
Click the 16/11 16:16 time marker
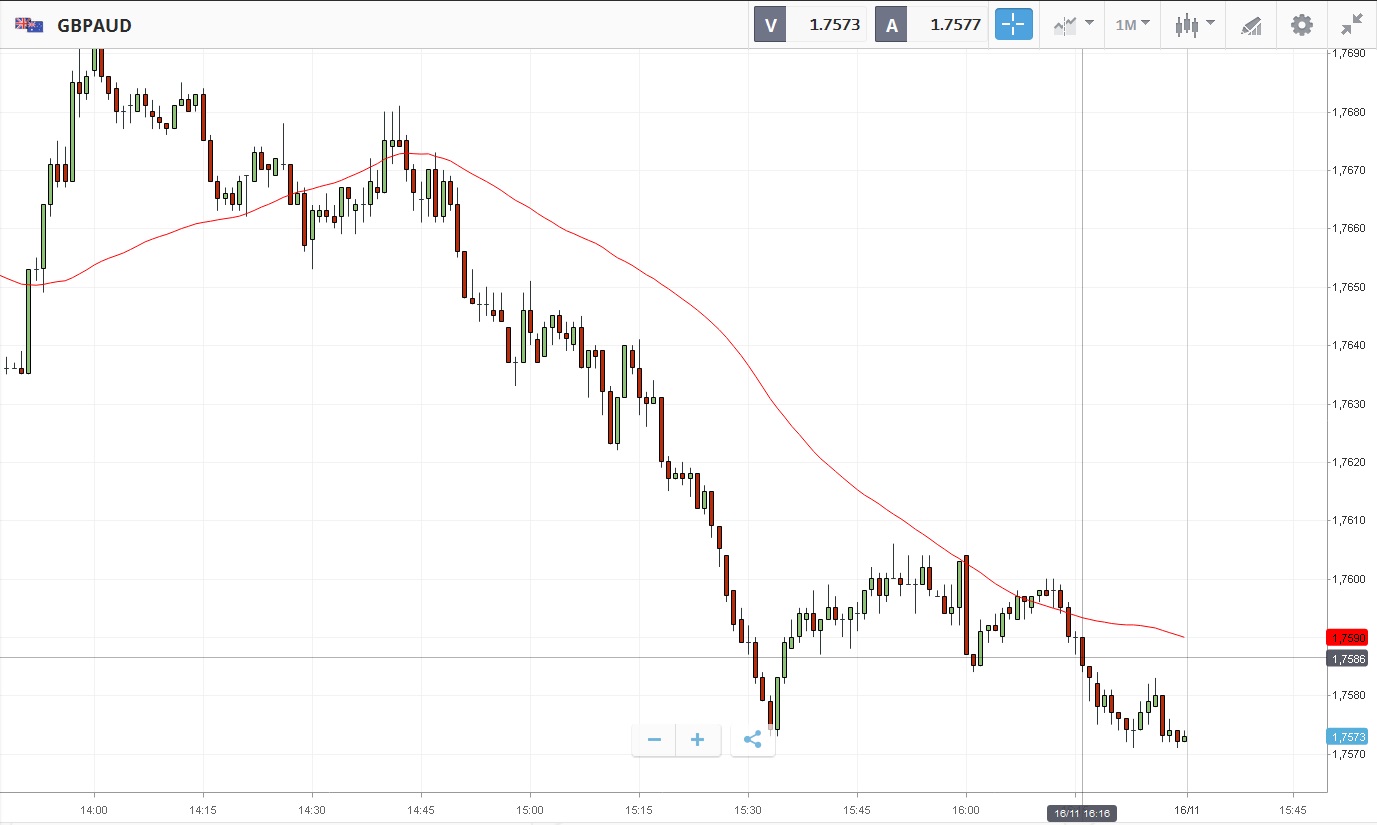(x=1082, y=814)
